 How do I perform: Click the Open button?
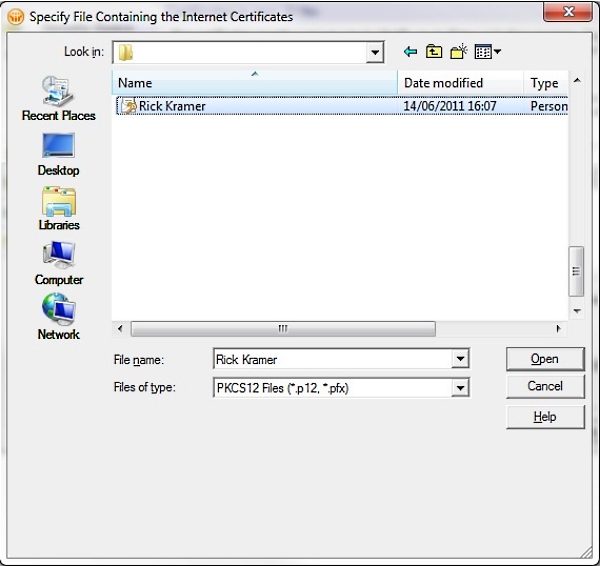pos(545,359)
